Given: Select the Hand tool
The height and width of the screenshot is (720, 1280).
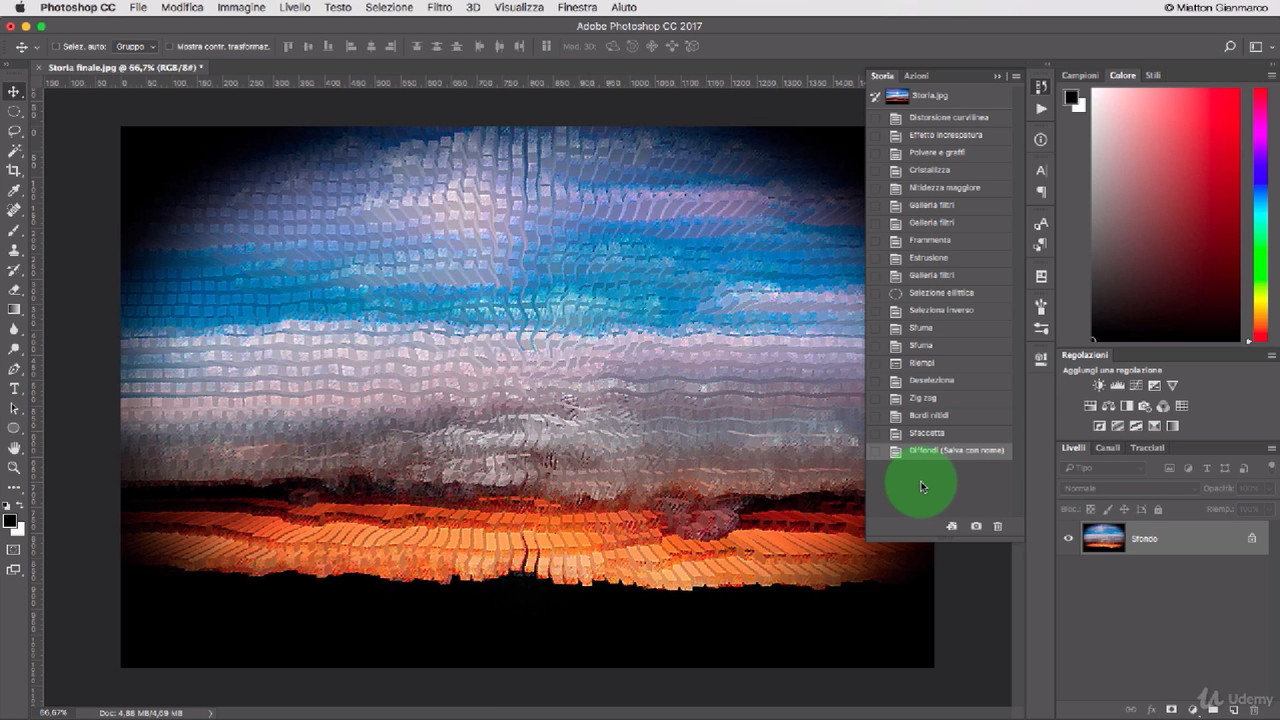Looking at the screenshot, I should pyautogui.click(x=14, y=448).
